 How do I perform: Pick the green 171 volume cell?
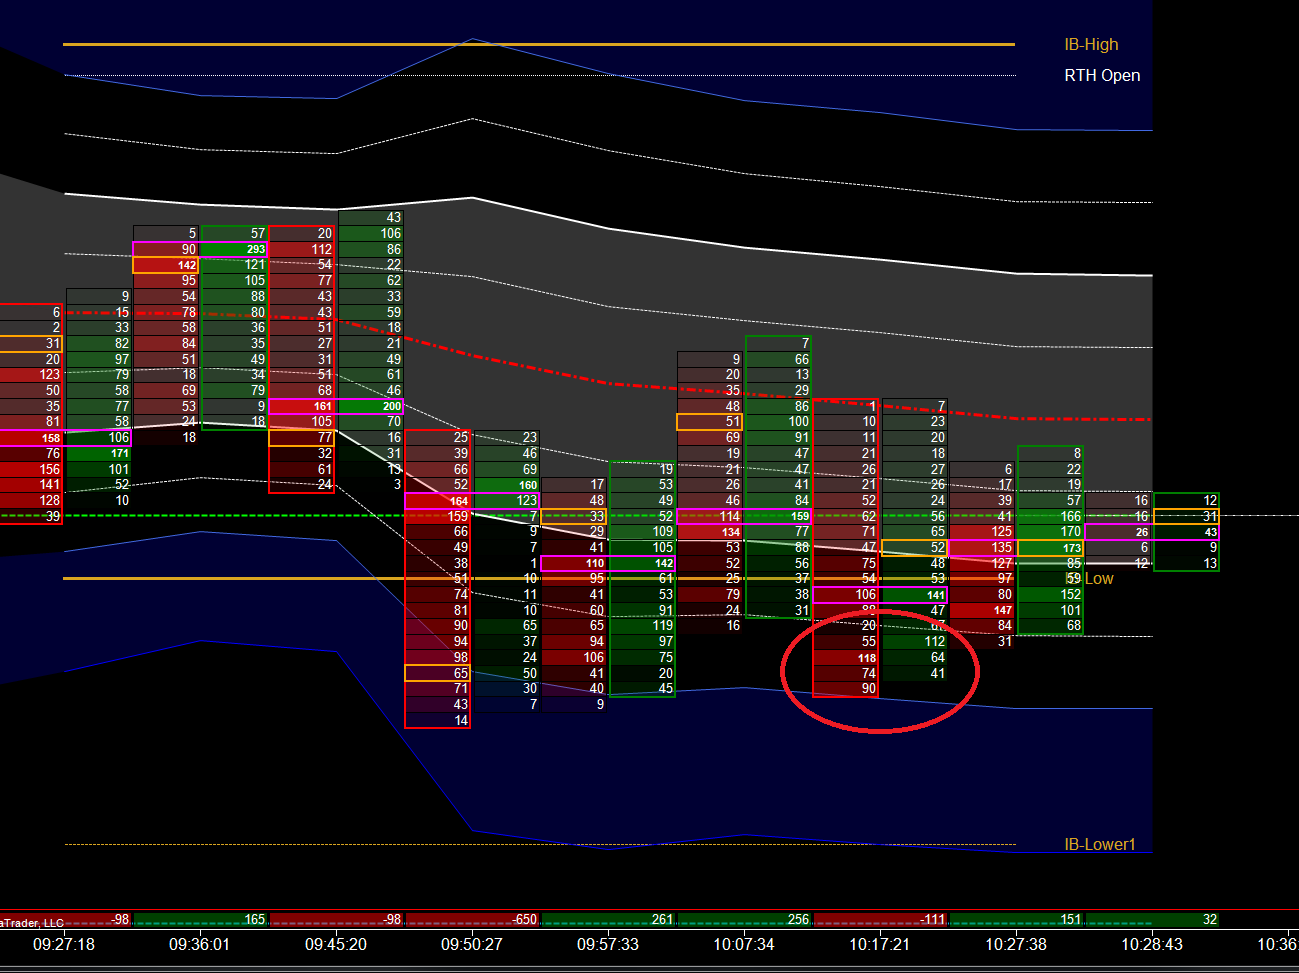click(x=98, y=454)
